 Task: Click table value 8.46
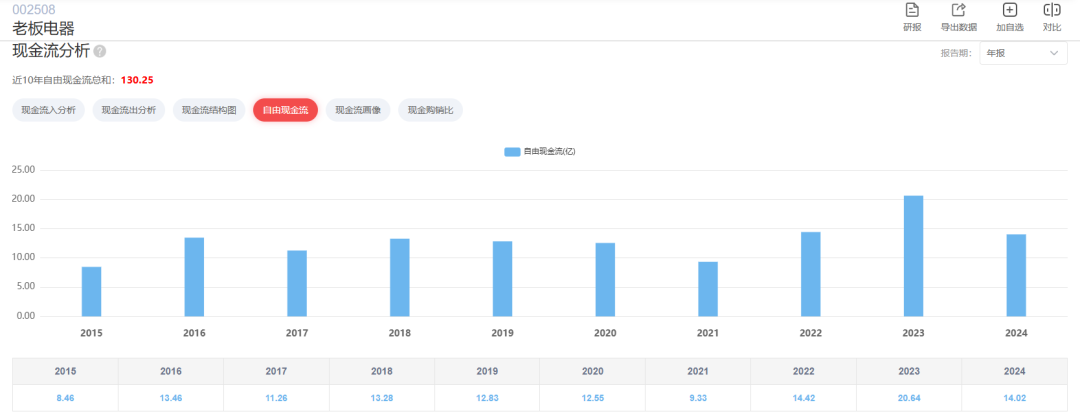[65, 398]
